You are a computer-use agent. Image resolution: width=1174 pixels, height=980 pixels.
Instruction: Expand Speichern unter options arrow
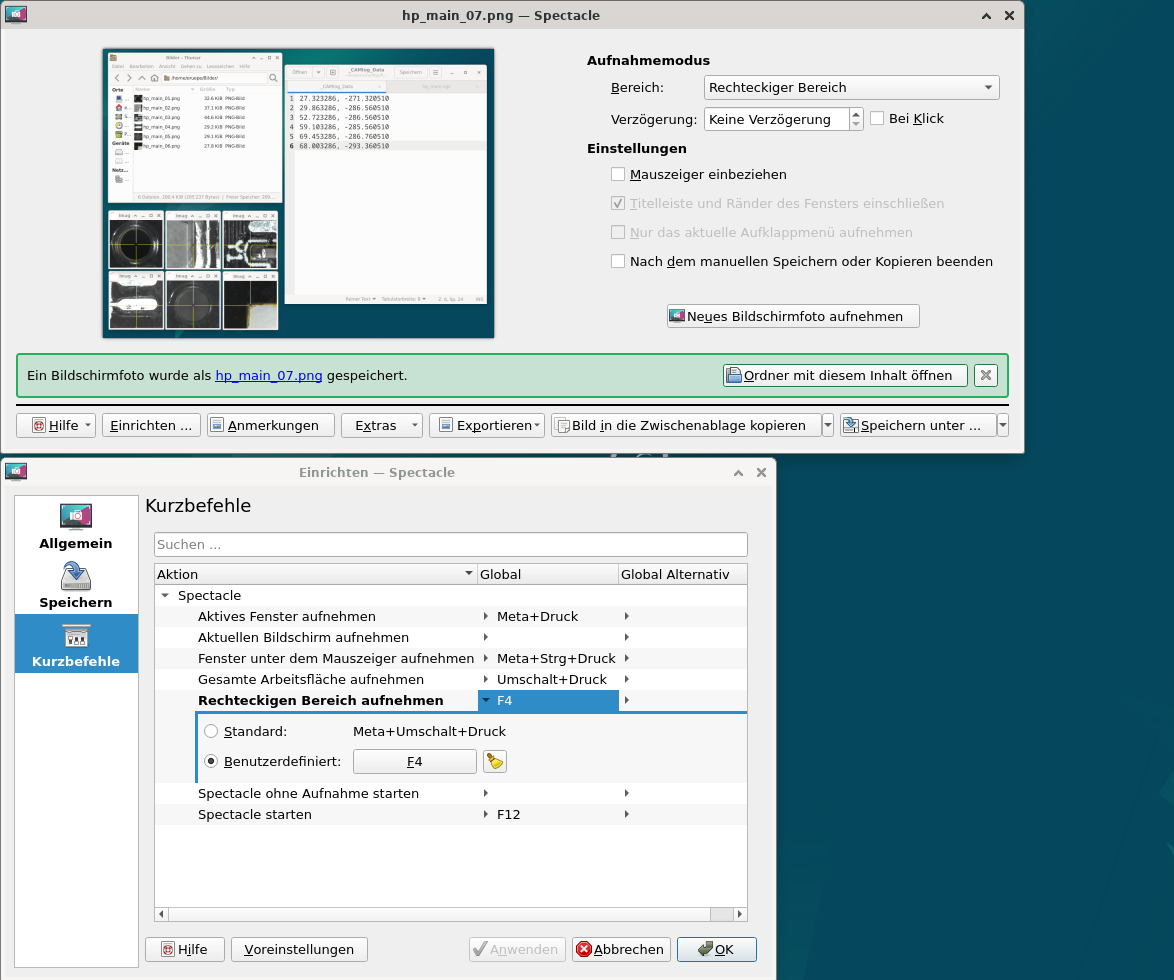(1003, 425)
